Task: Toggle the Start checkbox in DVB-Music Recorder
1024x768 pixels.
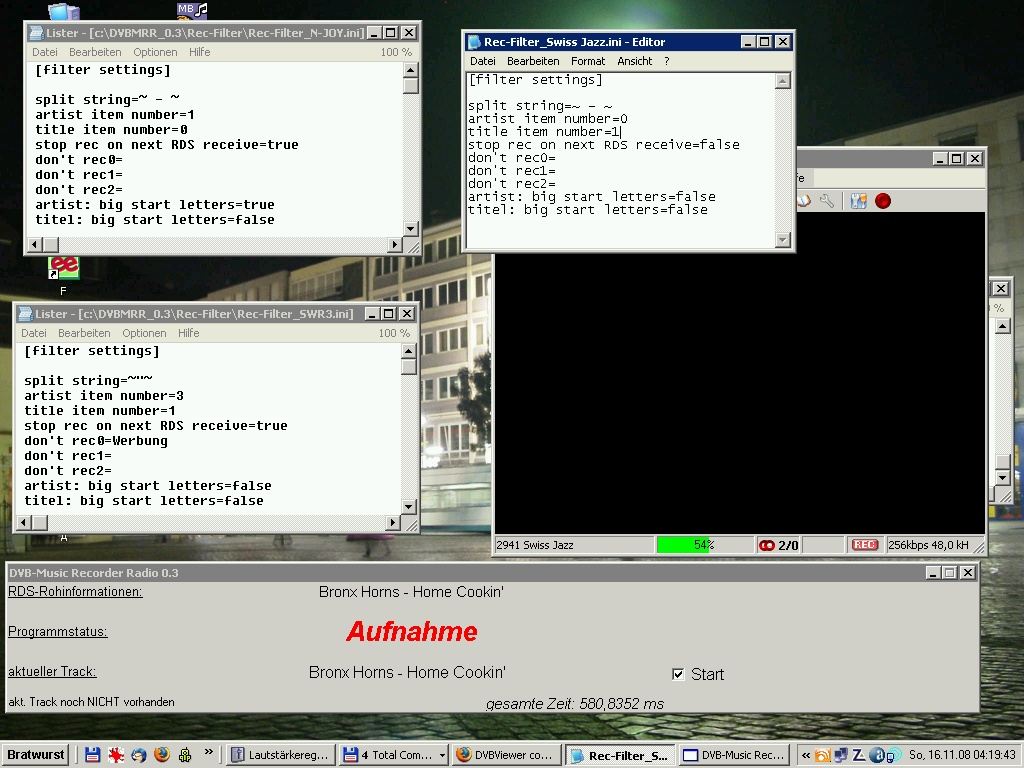Action: click(678, 674)
